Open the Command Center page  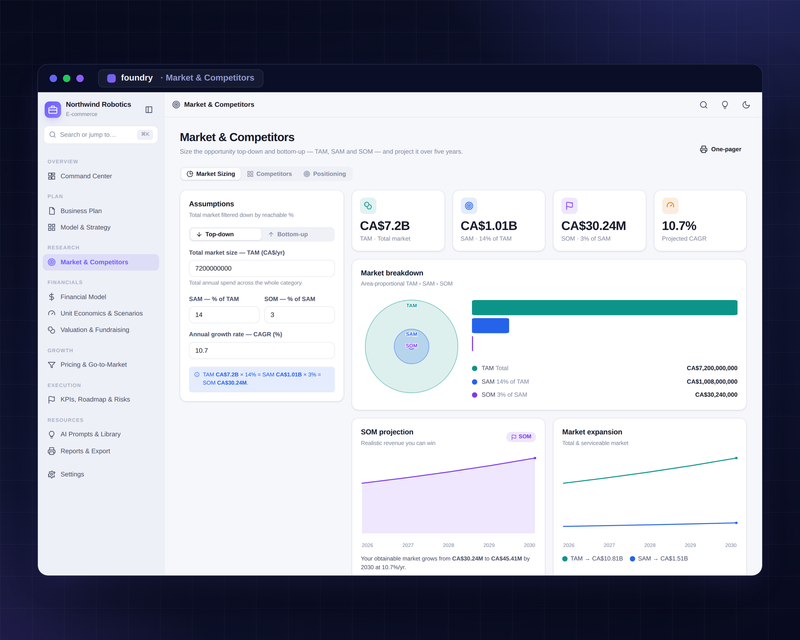click(101, 176)
